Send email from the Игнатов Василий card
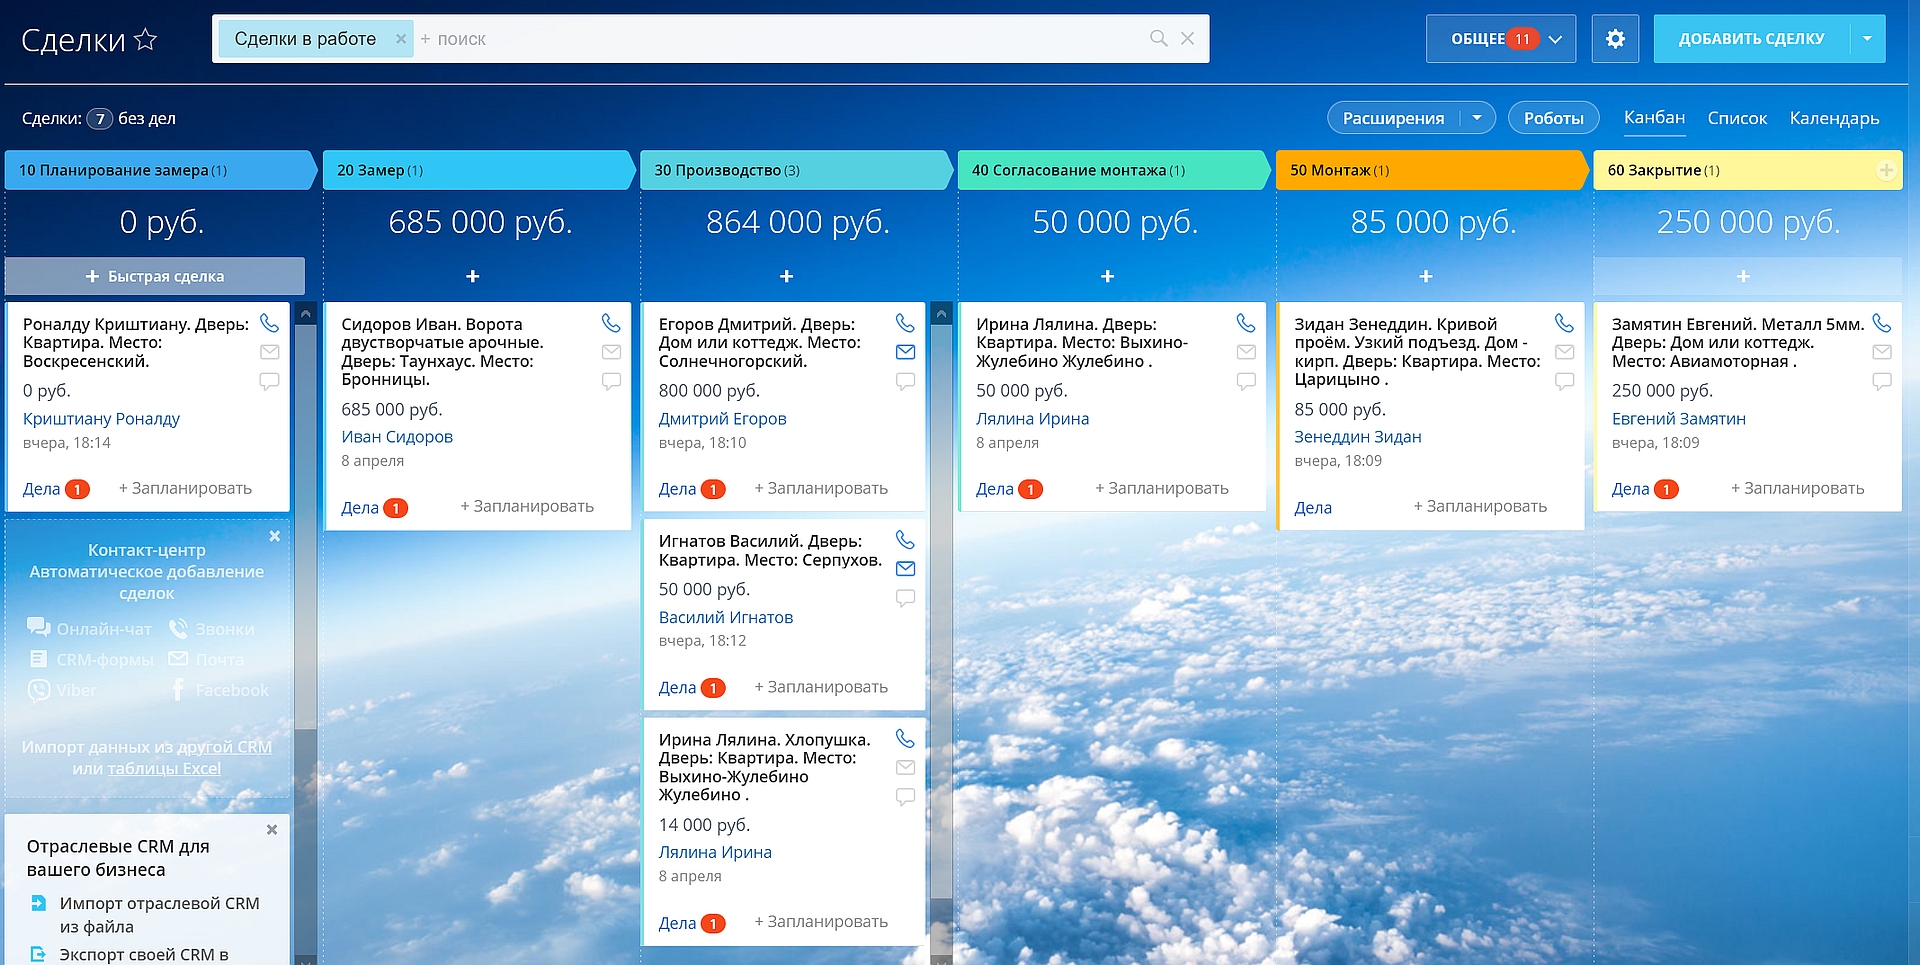This screenshot has width=1920, height=965. point(905,569)
